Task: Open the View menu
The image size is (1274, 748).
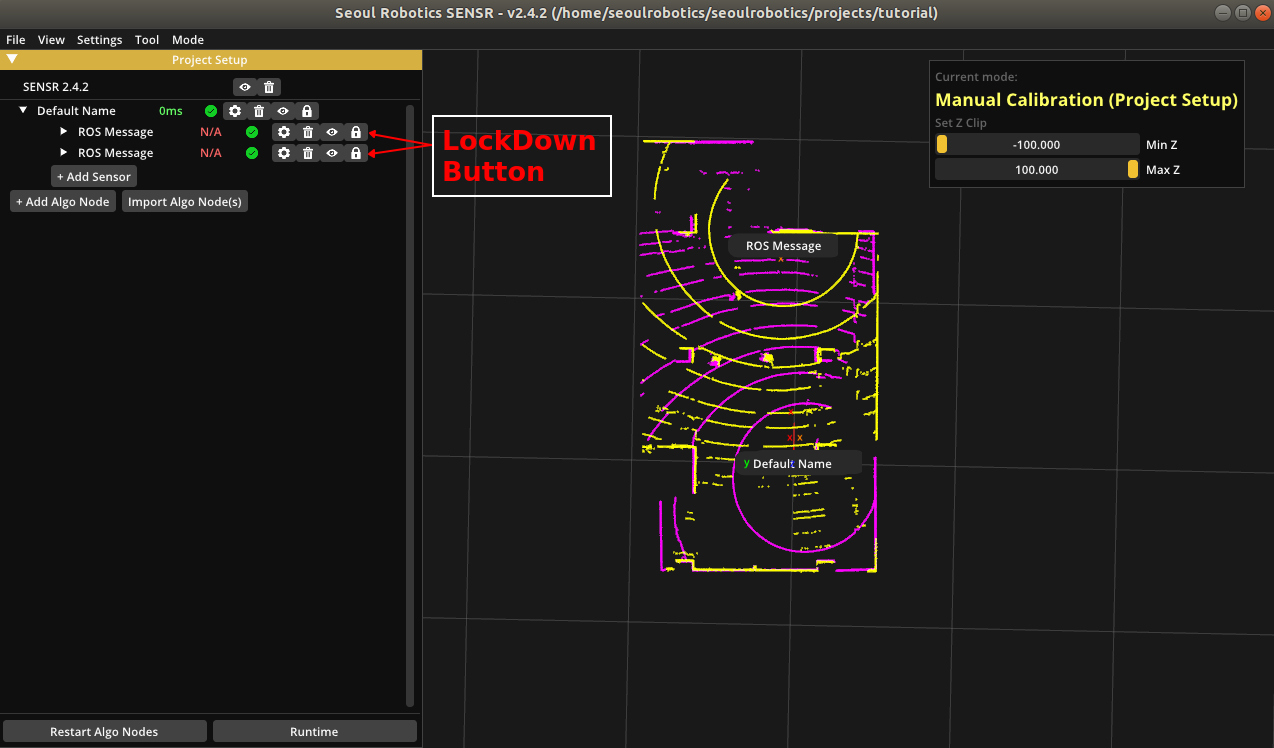Action: (51, 40)
